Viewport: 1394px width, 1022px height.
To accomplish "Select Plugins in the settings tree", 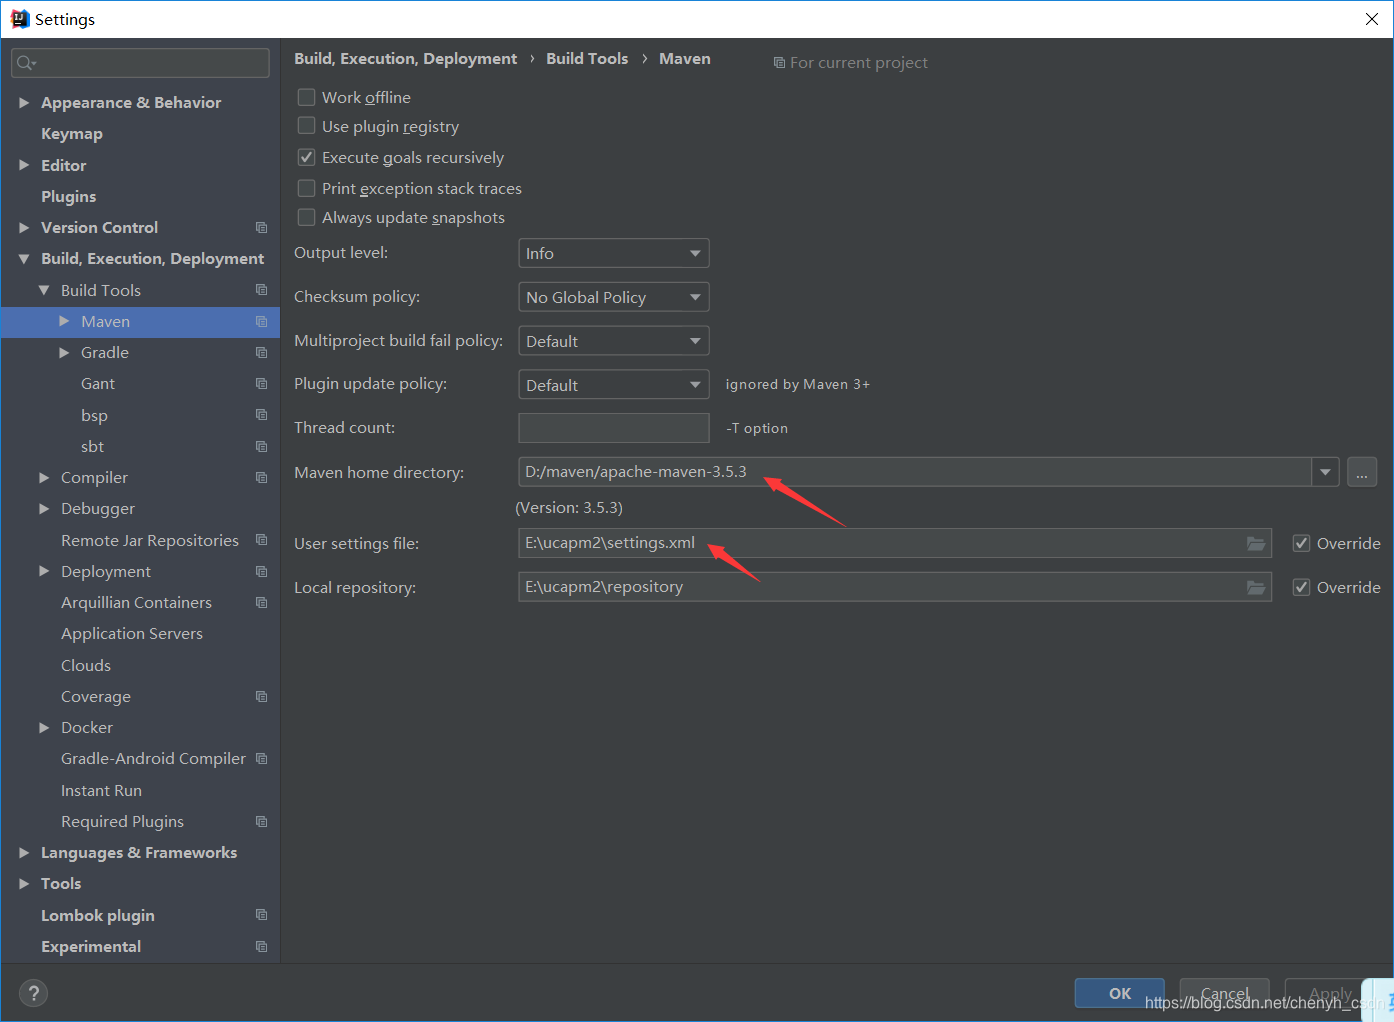I will click(69, 197).
